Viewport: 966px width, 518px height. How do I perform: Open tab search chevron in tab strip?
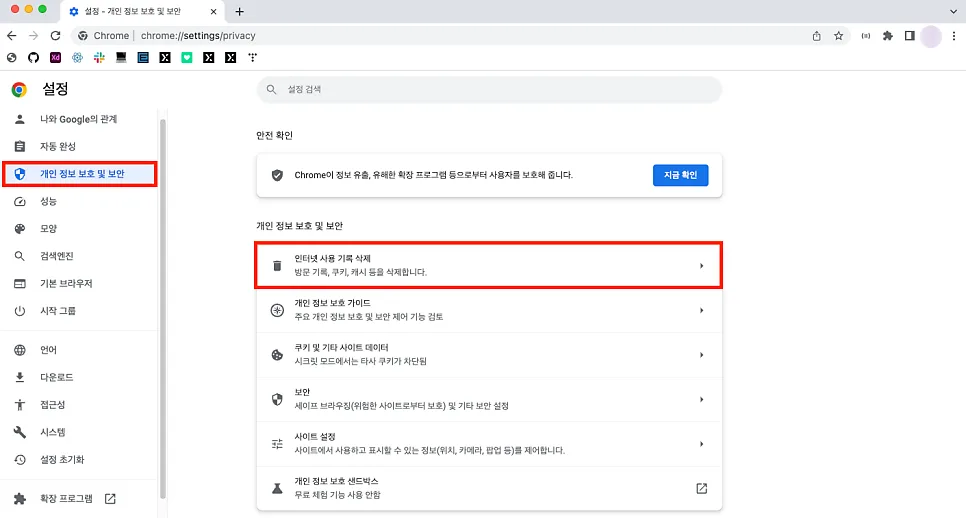pyautogui.click(x=953, y=11)
